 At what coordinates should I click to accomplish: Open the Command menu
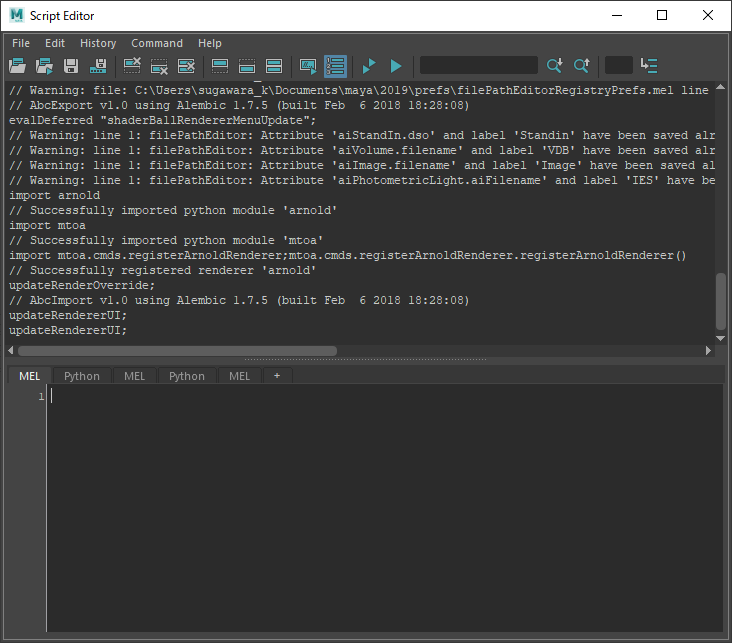(157, 43)
